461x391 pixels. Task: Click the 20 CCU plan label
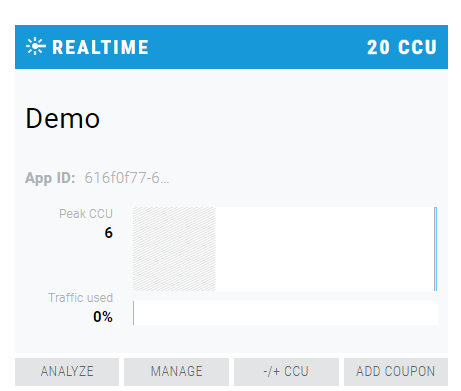click(402, 47)
